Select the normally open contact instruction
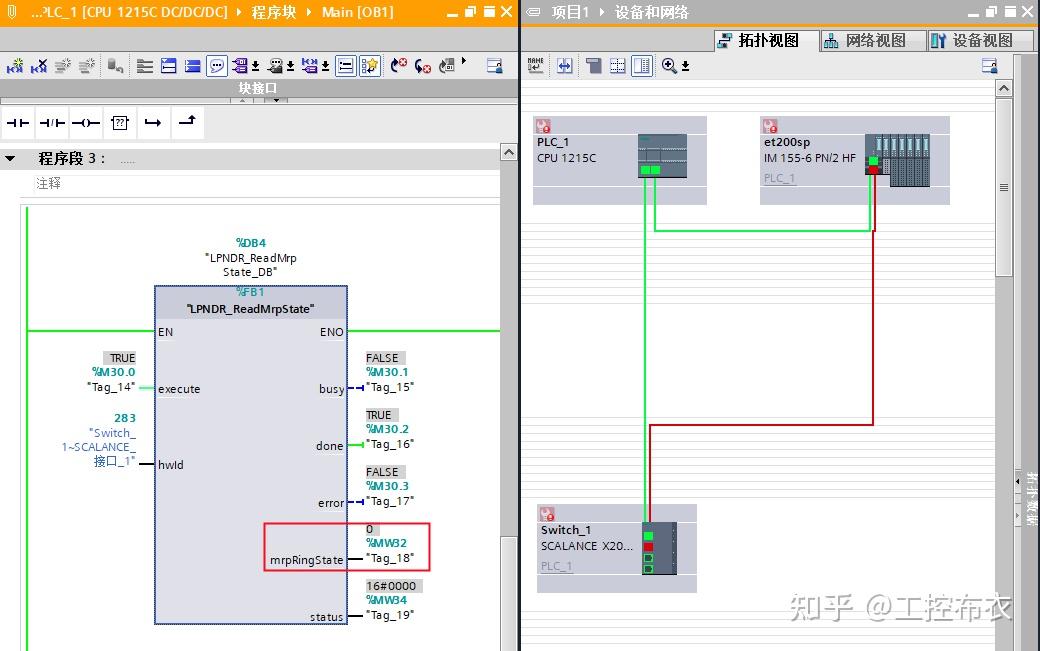Image resolution: width=1040 pixels, height=651 pixels. pos(17,122)
